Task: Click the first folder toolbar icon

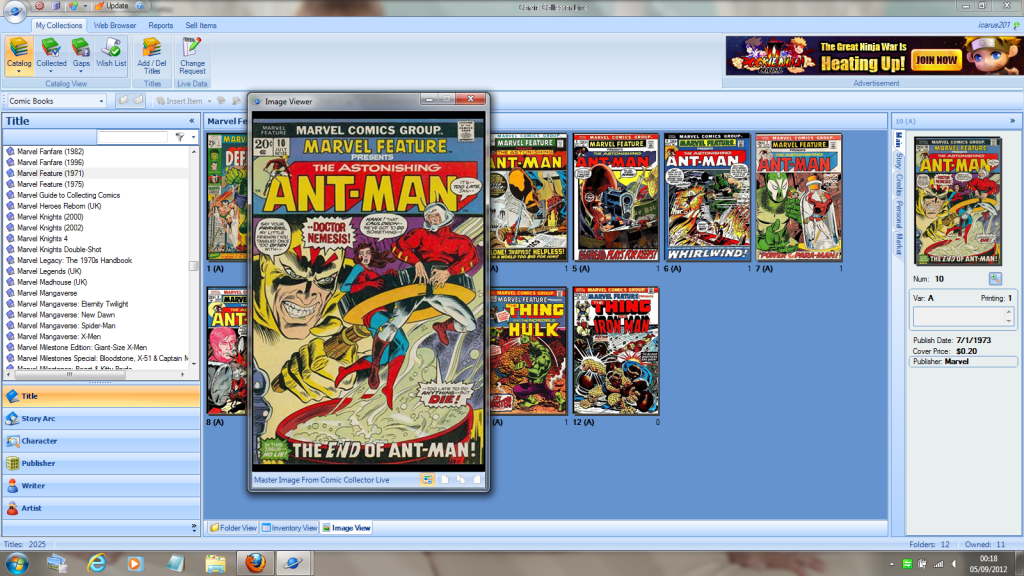Action: (x=123, y=101)
